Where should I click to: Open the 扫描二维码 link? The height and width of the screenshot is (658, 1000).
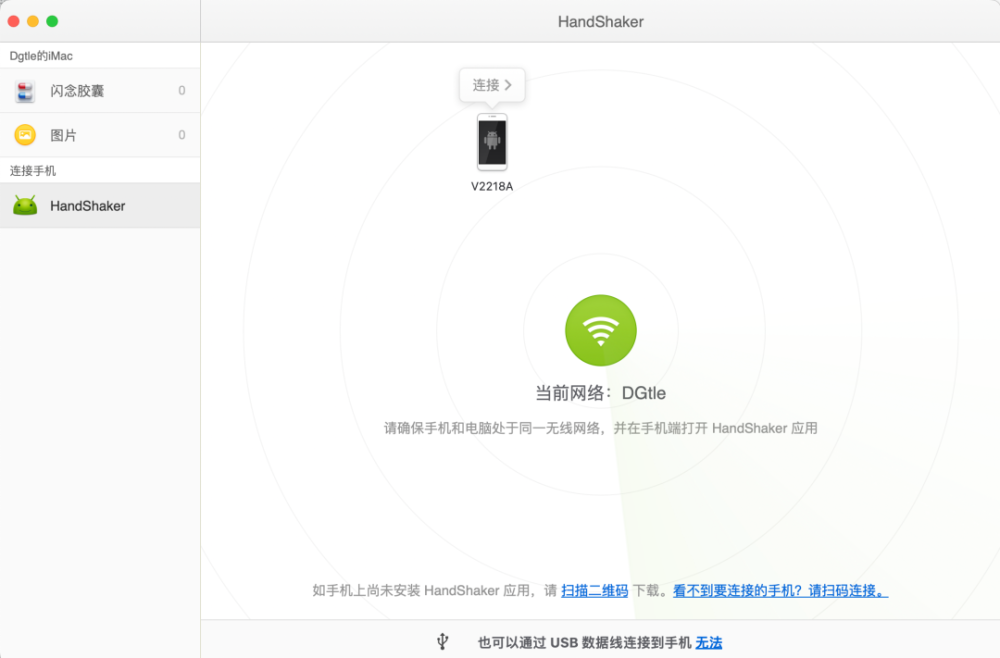coord(594,590)
